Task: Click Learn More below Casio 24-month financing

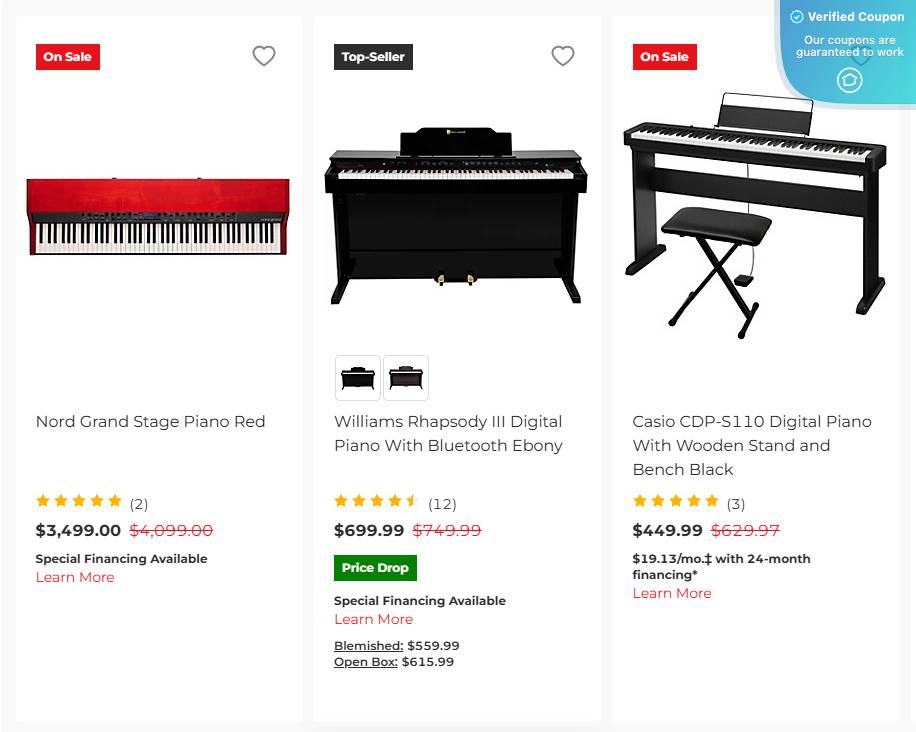Action: click(x=672, y=593)
